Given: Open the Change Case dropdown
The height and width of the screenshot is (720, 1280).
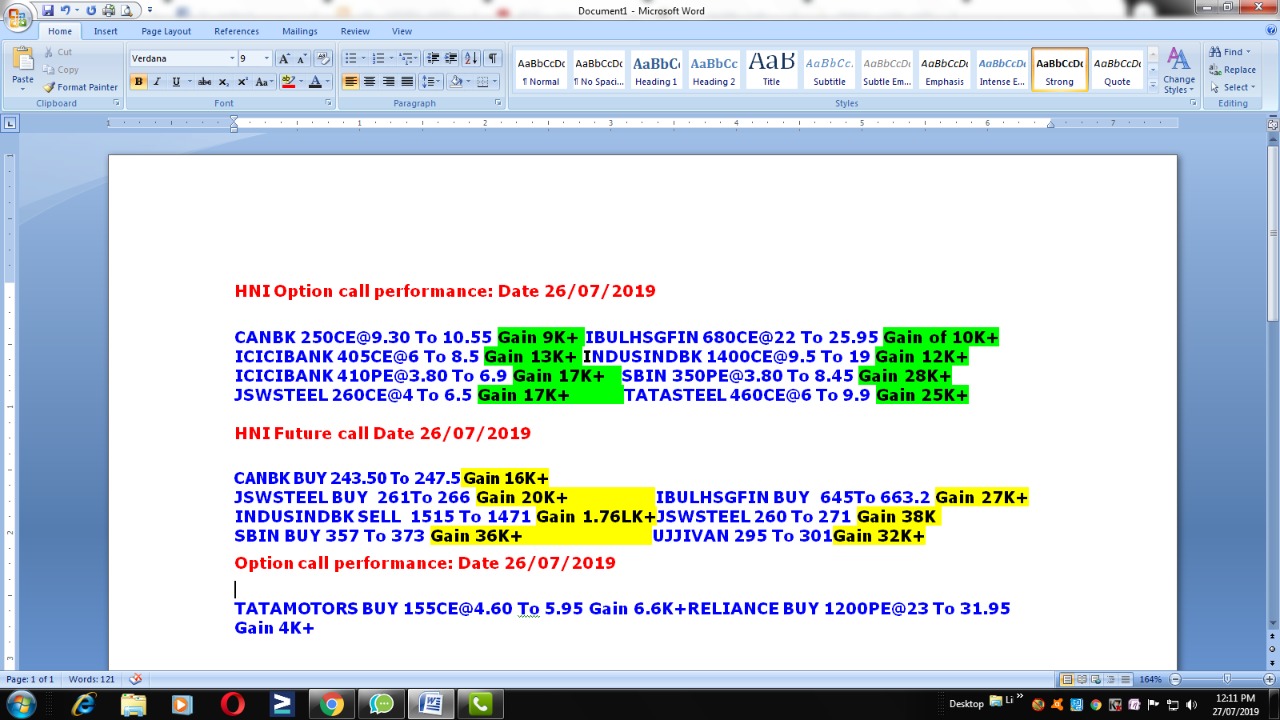Looking at the screenshot, I should 263,82.
